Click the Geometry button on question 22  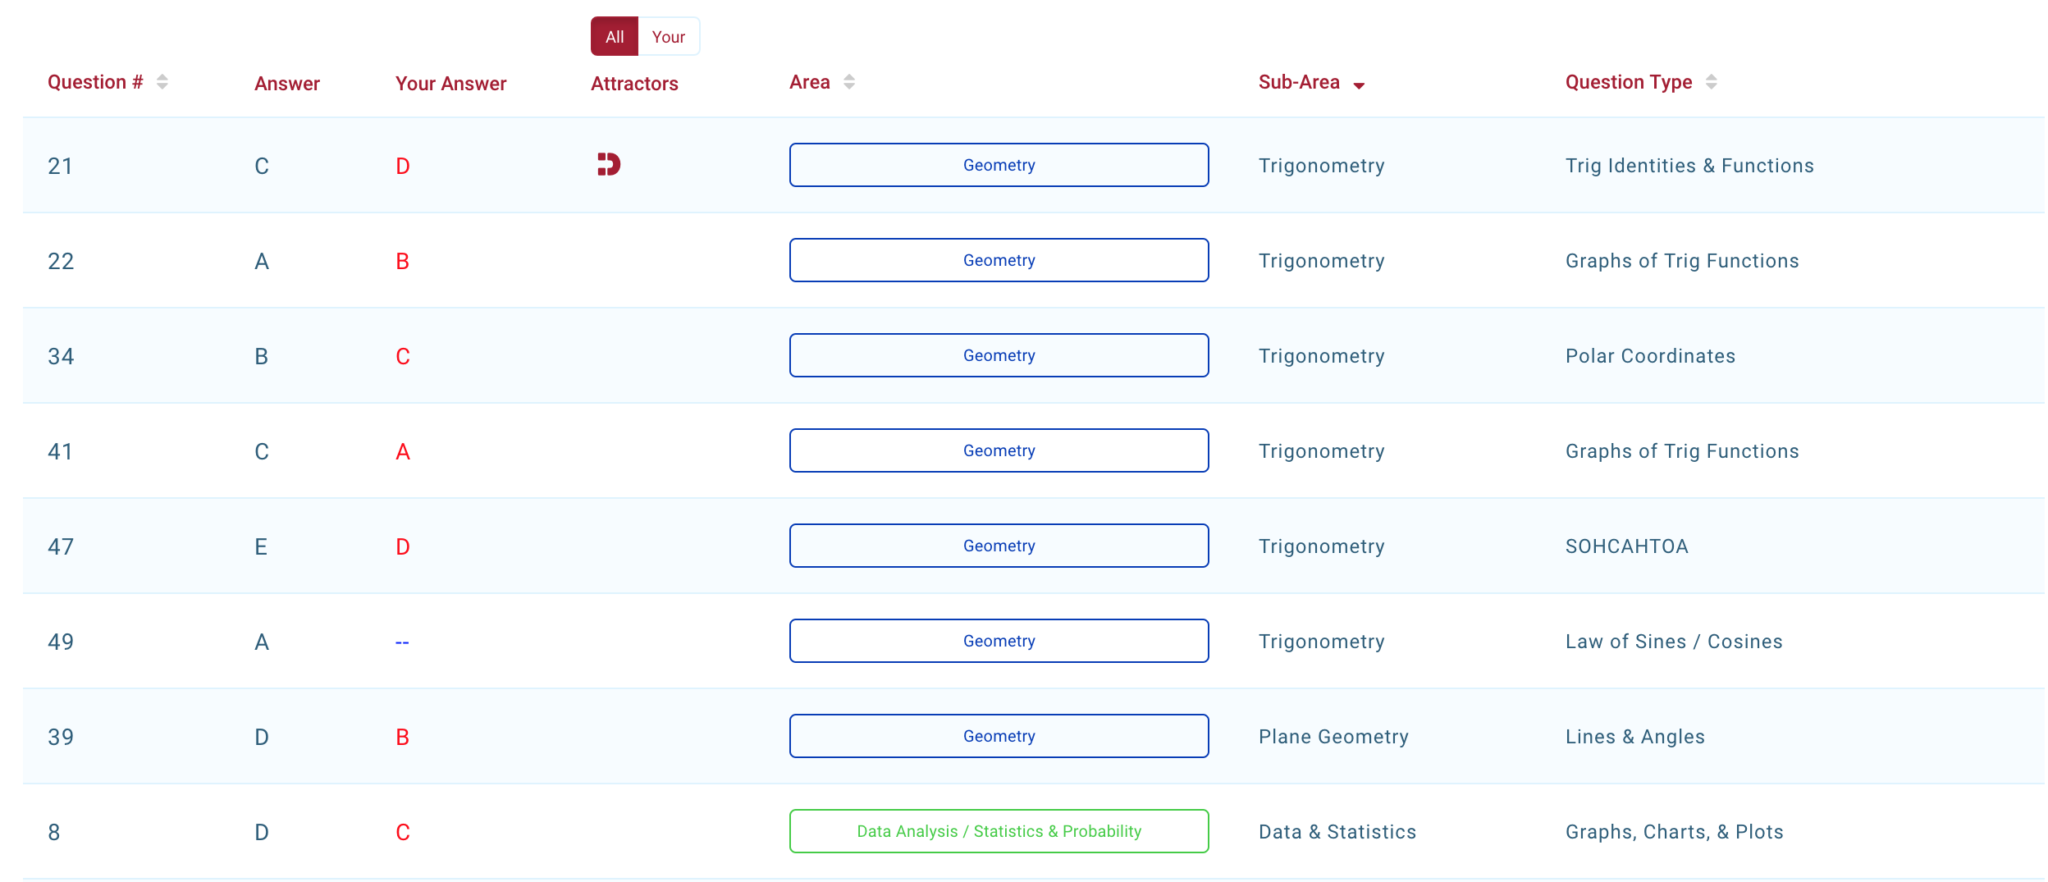999,260
